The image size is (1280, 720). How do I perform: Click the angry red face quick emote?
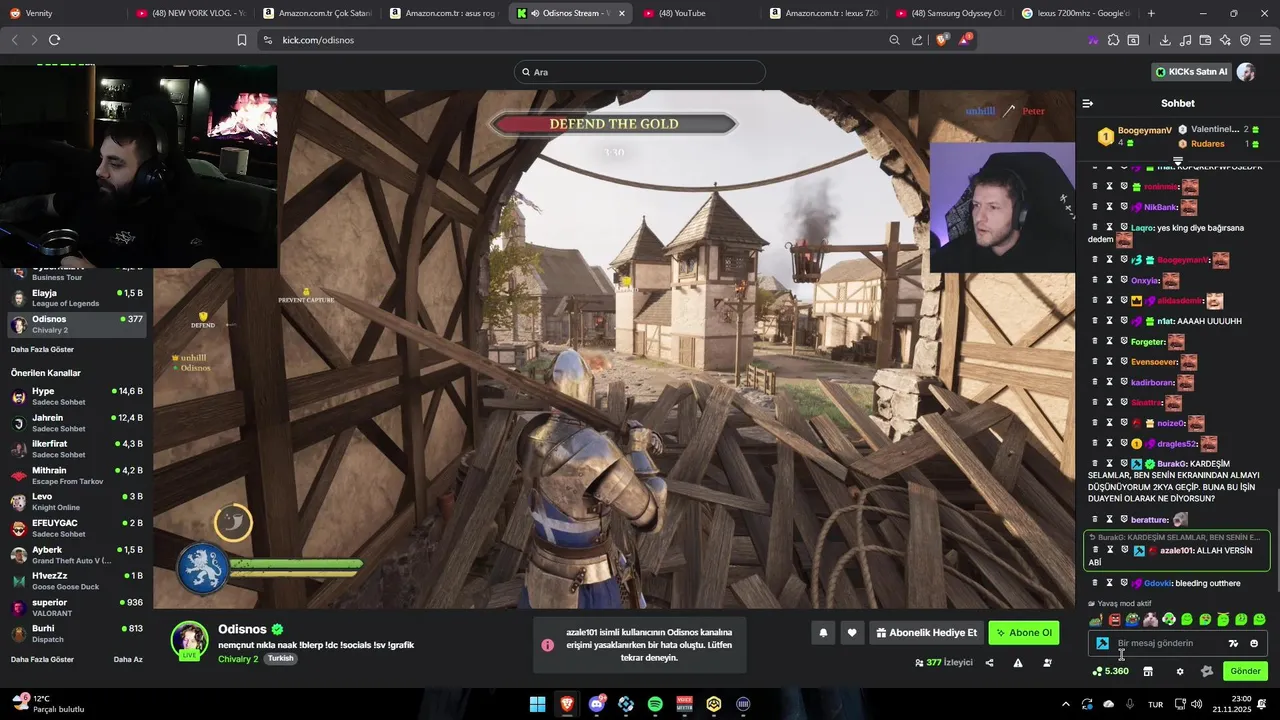click(x=1114, y=620)
